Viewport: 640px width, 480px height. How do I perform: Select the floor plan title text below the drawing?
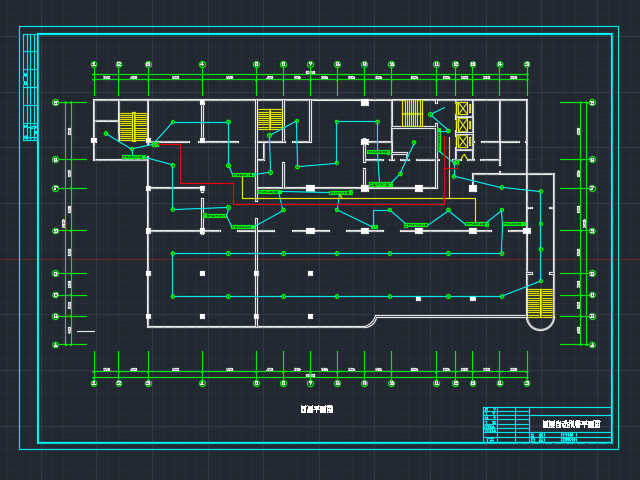317,409
